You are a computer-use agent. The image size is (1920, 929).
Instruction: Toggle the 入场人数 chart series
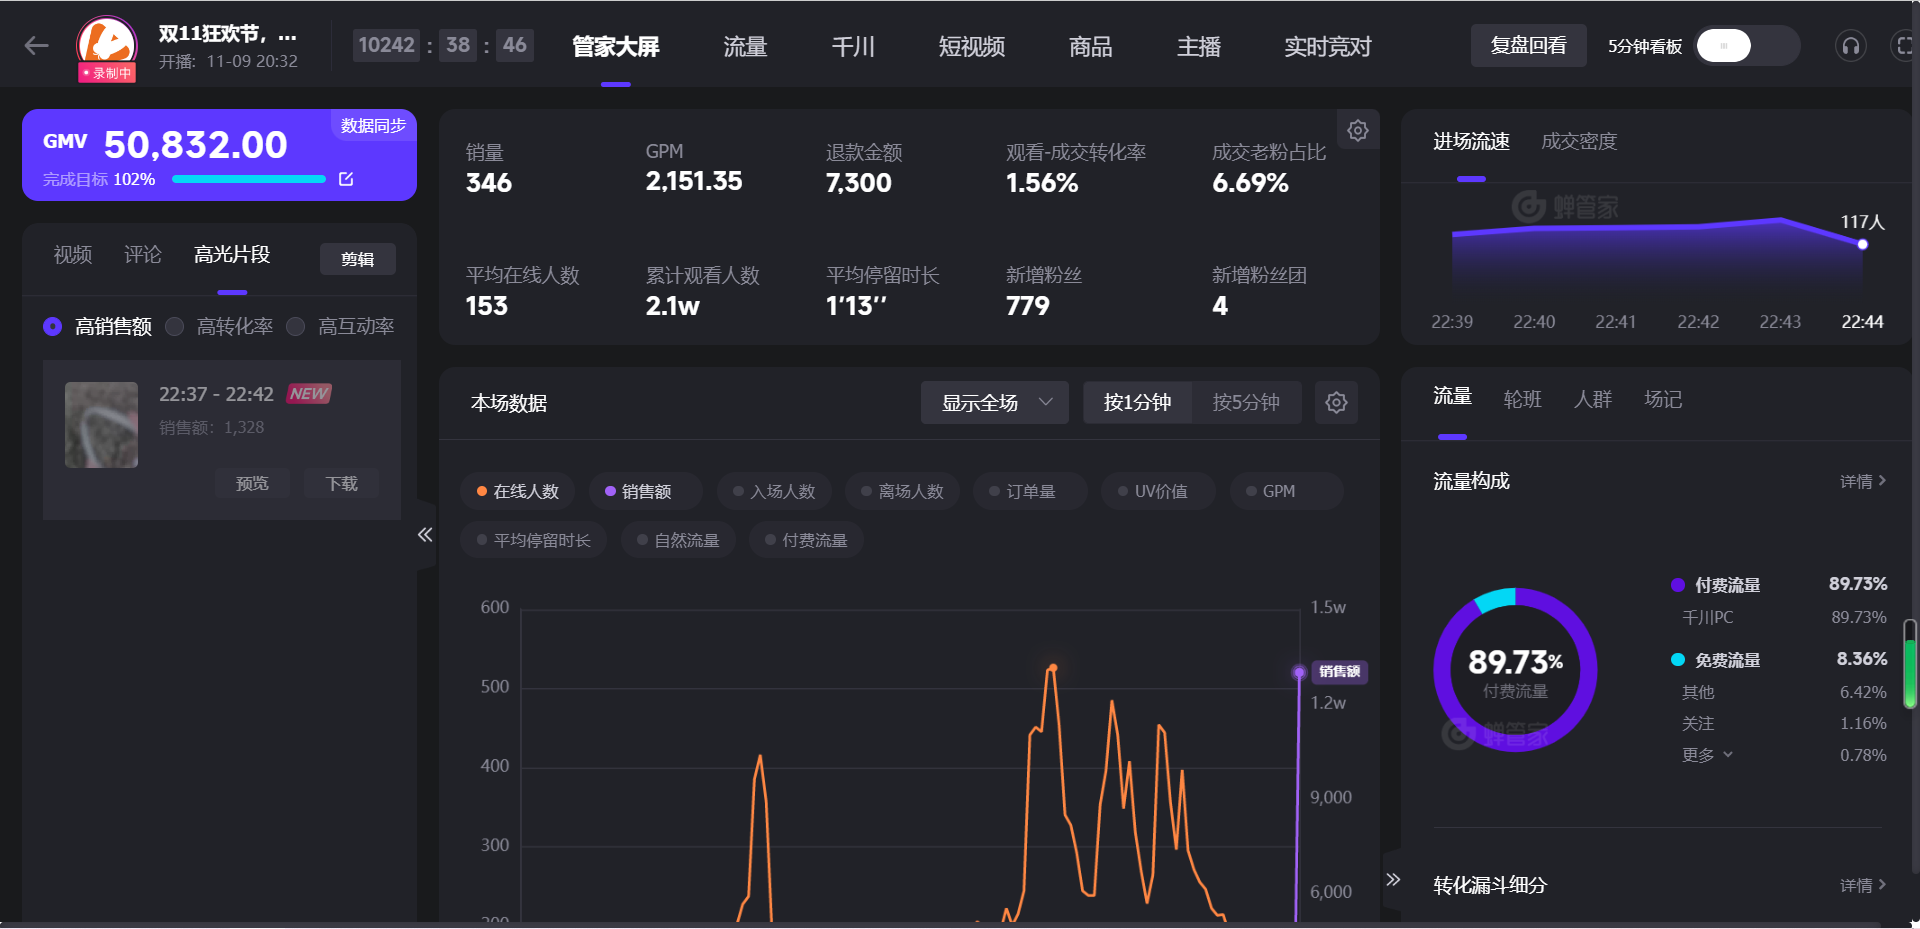[774, 491]
